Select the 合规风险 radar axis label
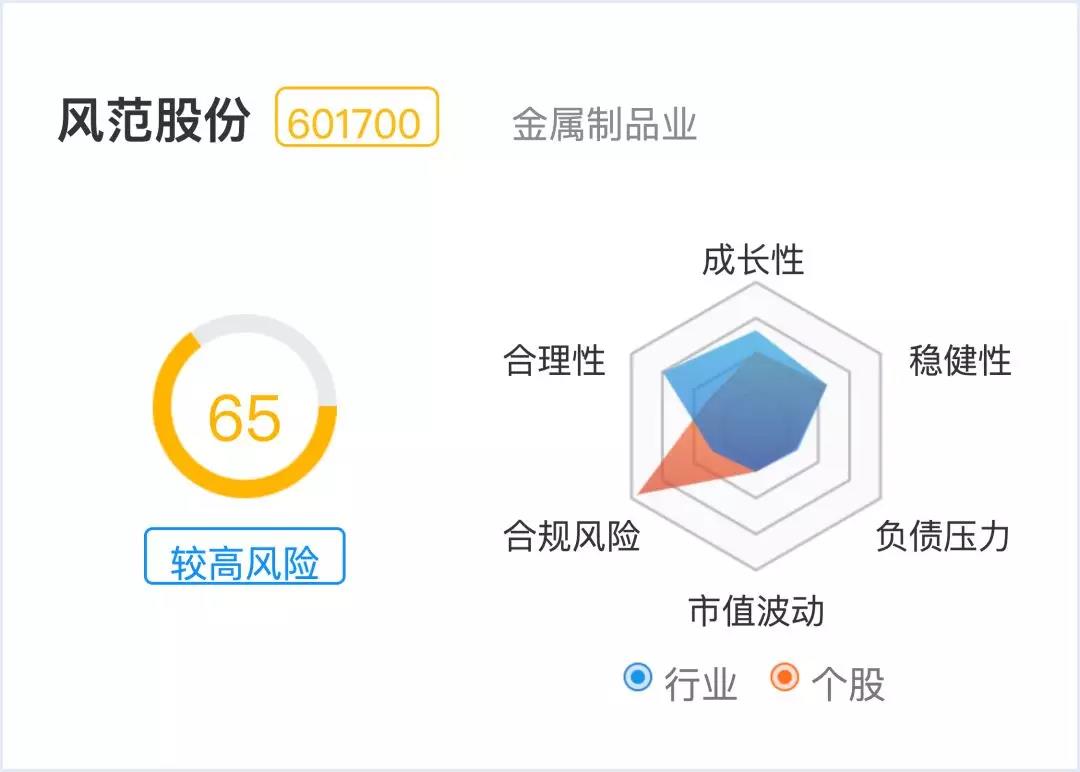 [571, 536]
